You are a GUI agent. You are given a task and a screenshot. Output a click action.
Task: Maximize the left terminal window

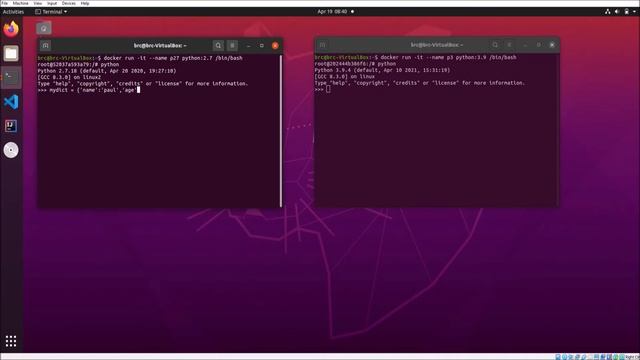coord(262,45)
